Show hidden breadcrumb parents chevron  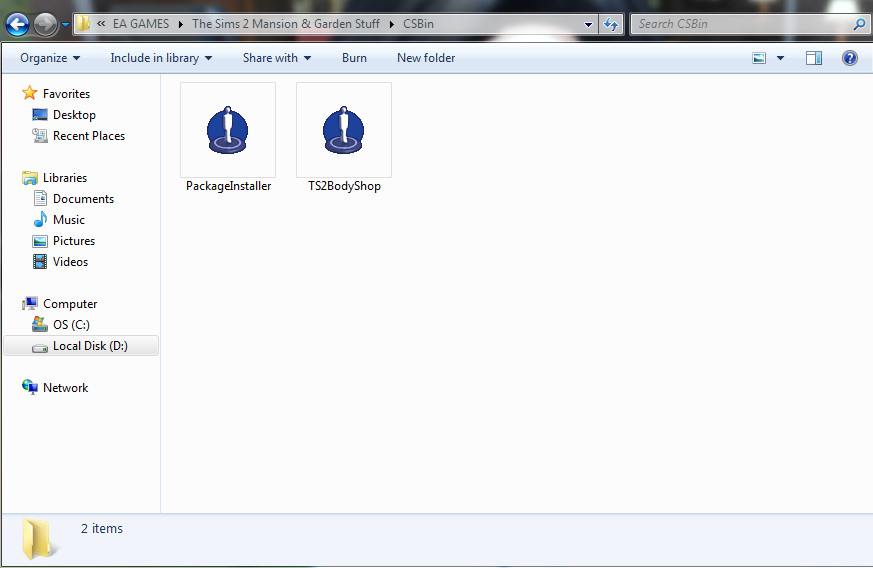(x=101, y=24)
